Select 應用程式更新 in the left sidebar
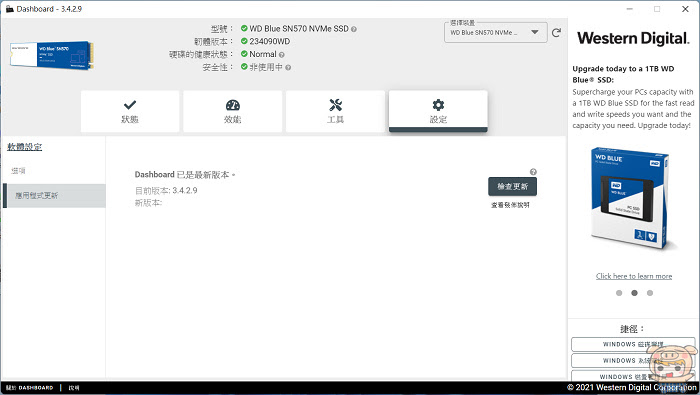The width and height of the screenshot is (700, 395). point(54,195)
